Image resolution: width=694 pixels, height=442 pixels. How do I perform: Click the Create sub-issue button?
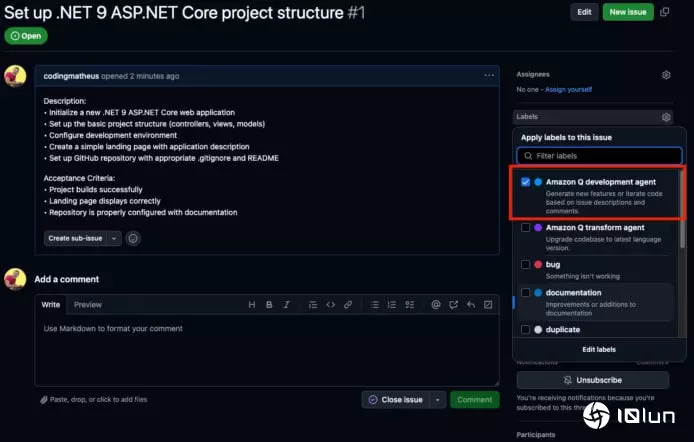tap(75, 238)
